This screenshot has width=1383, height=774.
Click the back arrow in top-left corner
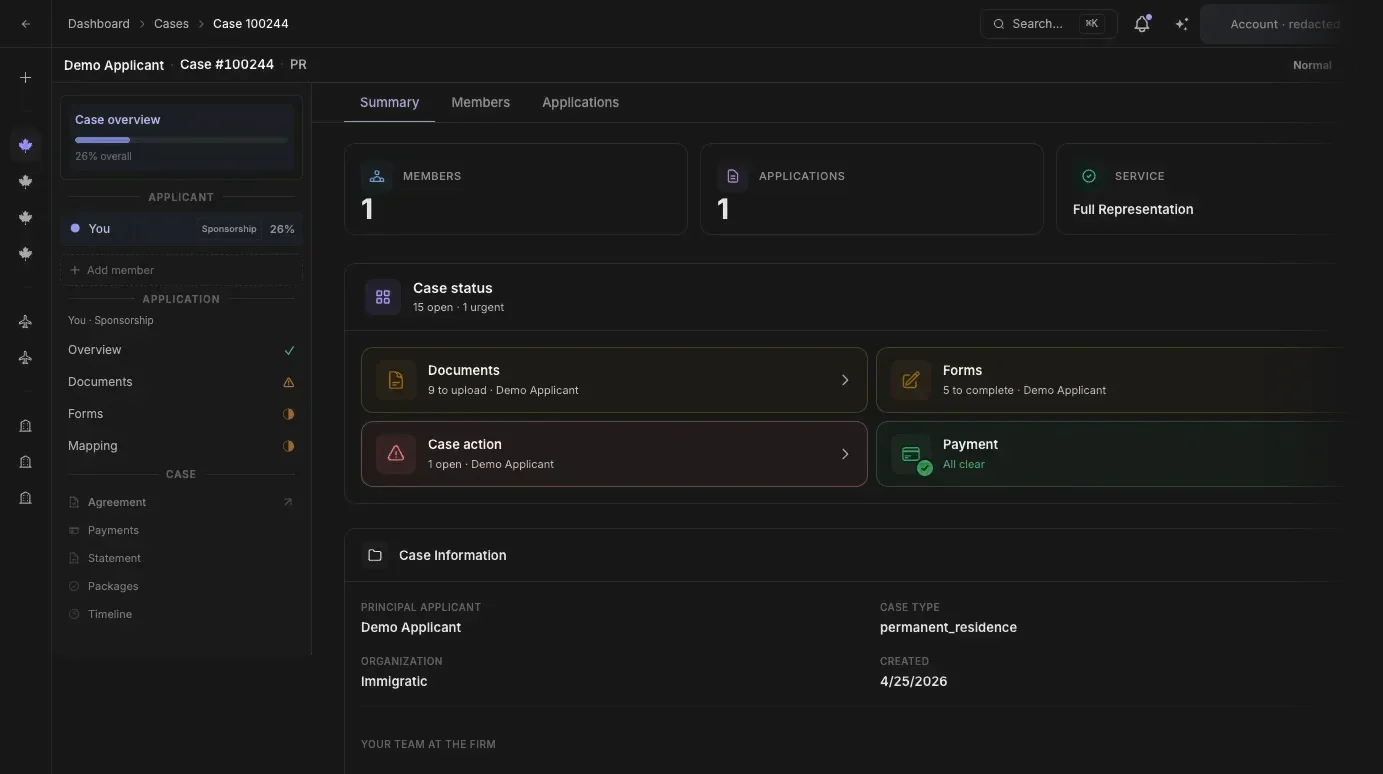pos(26,24)
